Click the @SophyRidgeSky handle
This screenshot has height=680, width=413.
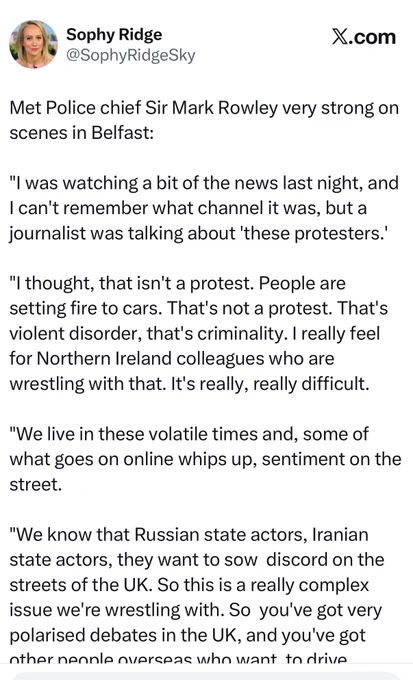[x=131, y=55]
